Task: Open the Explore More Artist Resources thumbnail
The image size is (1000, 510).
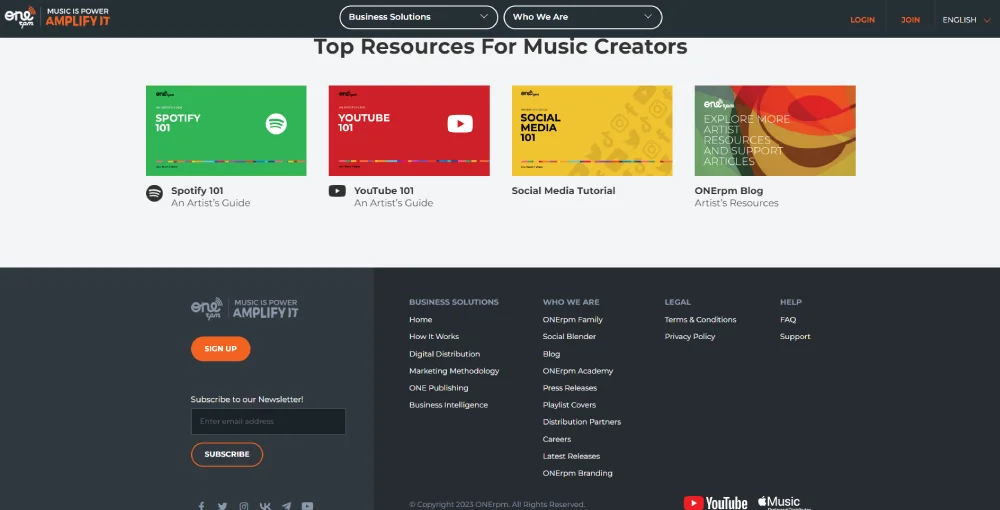Action: click(775, 131)
